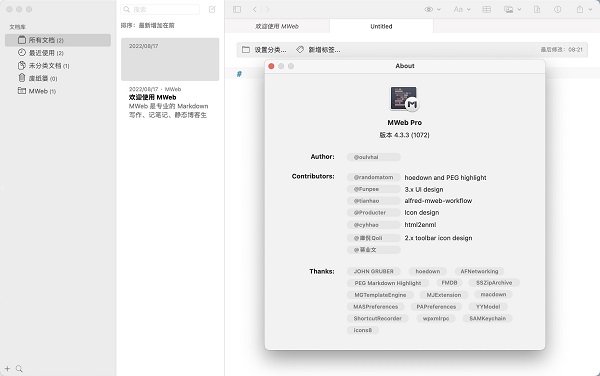Open contributor link @Funpee

point(373,189)
